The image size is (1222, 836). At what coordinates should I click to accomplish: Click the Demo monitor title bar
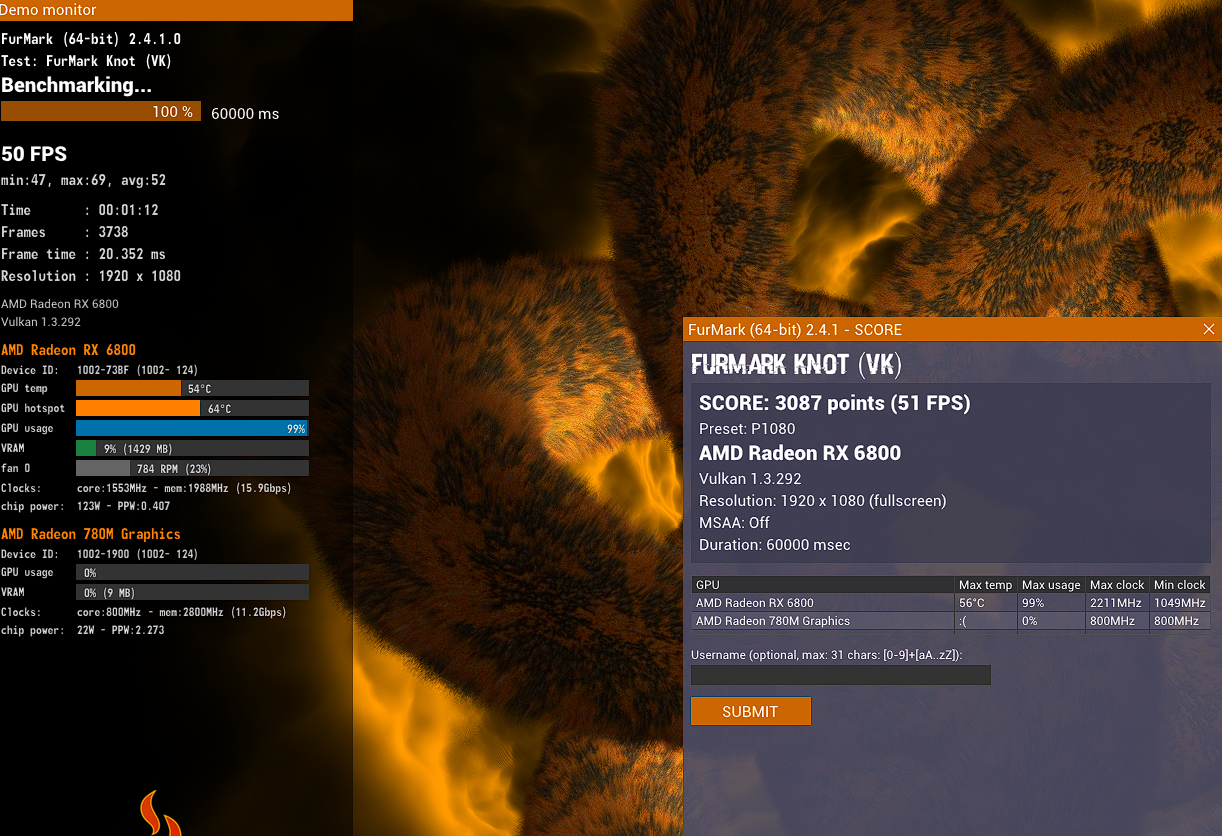(176, 10)
